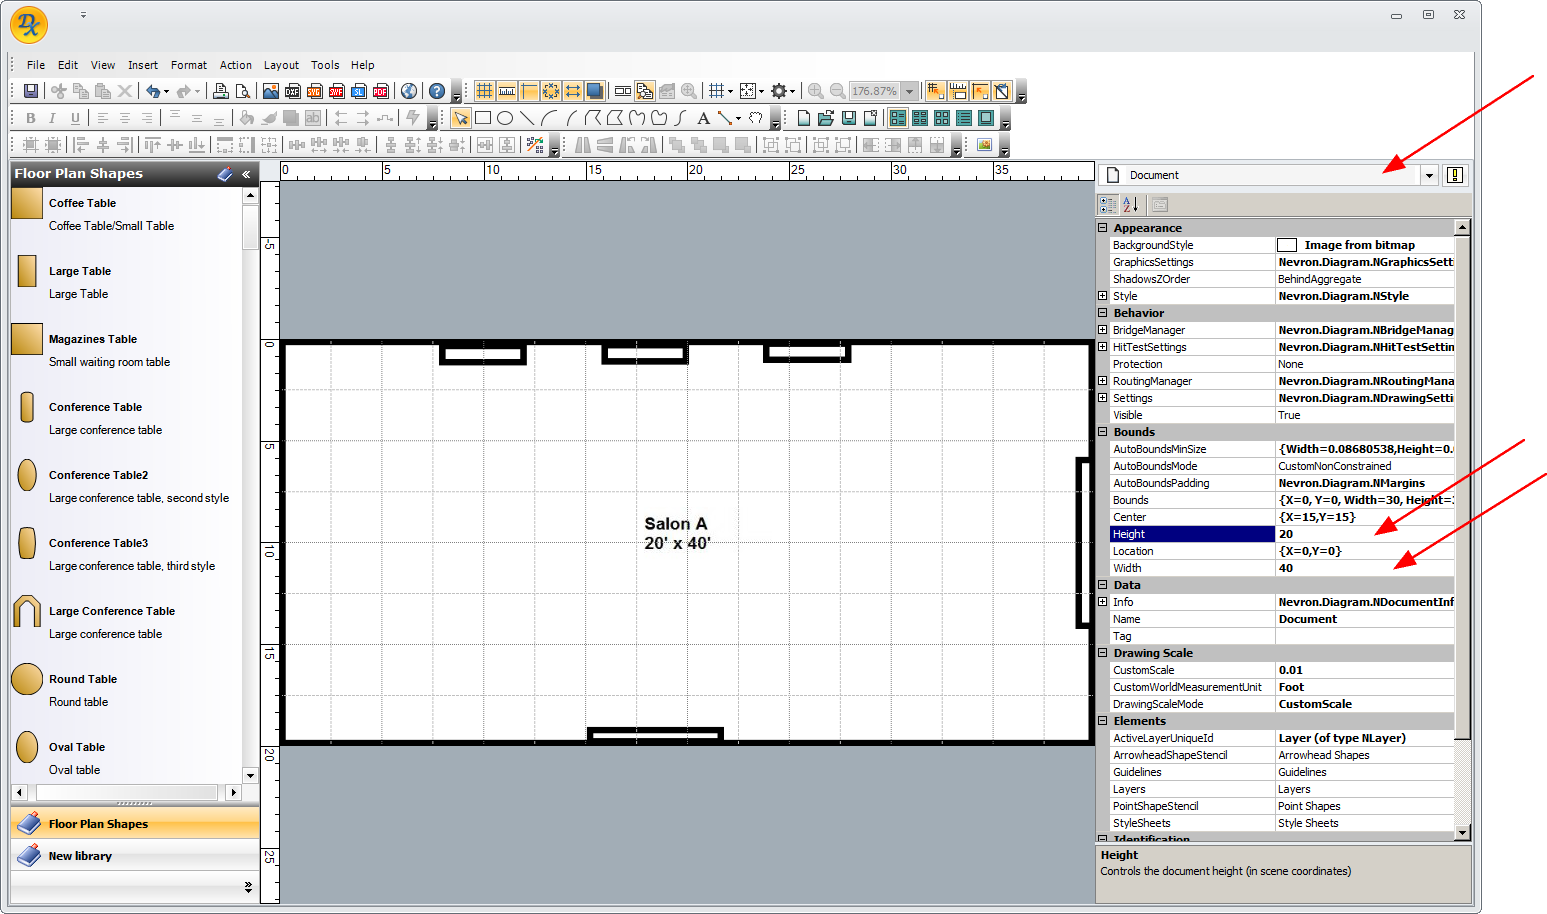1547x914 pixels.
Task: Toggle the Pointer selection tool
Action: 461,118
